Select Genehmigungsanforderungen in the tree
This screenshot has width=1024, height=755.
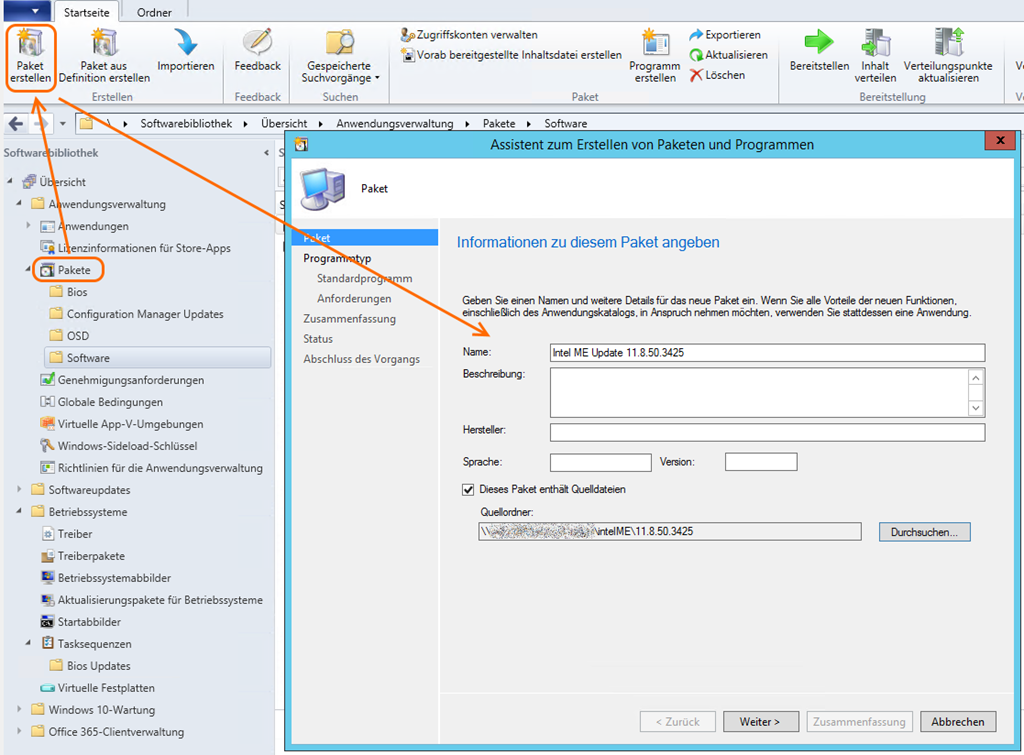tap(130, 380)
